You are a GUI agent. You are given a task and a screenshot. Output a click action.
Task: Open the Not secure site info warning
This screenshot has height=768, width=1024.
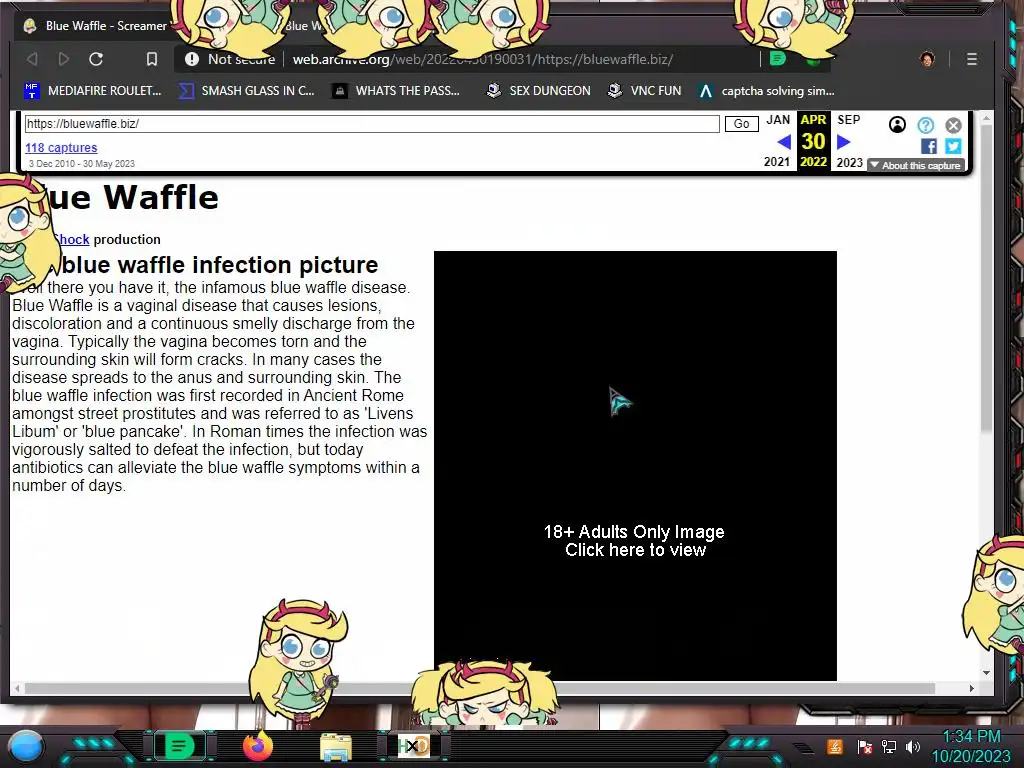(x=230, y=59)
